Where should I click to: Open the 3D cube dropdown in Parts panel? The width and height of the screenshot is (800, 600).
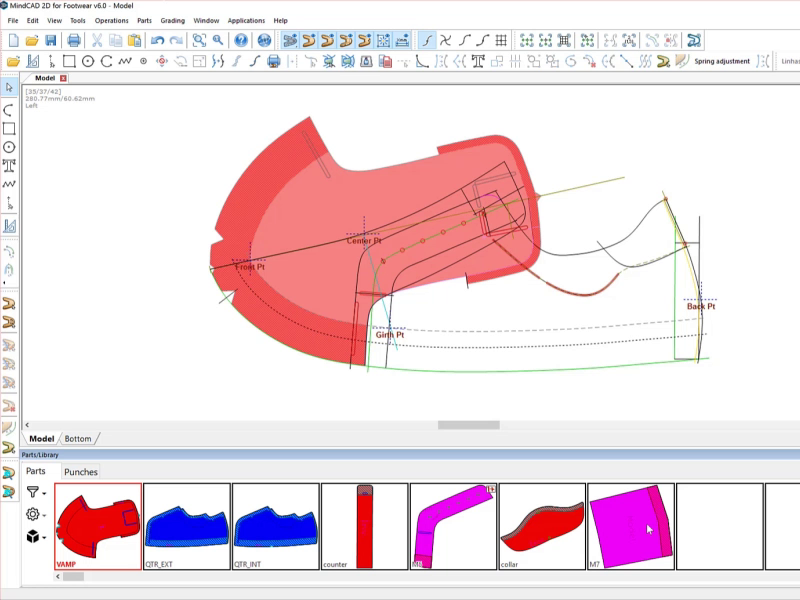36,537
